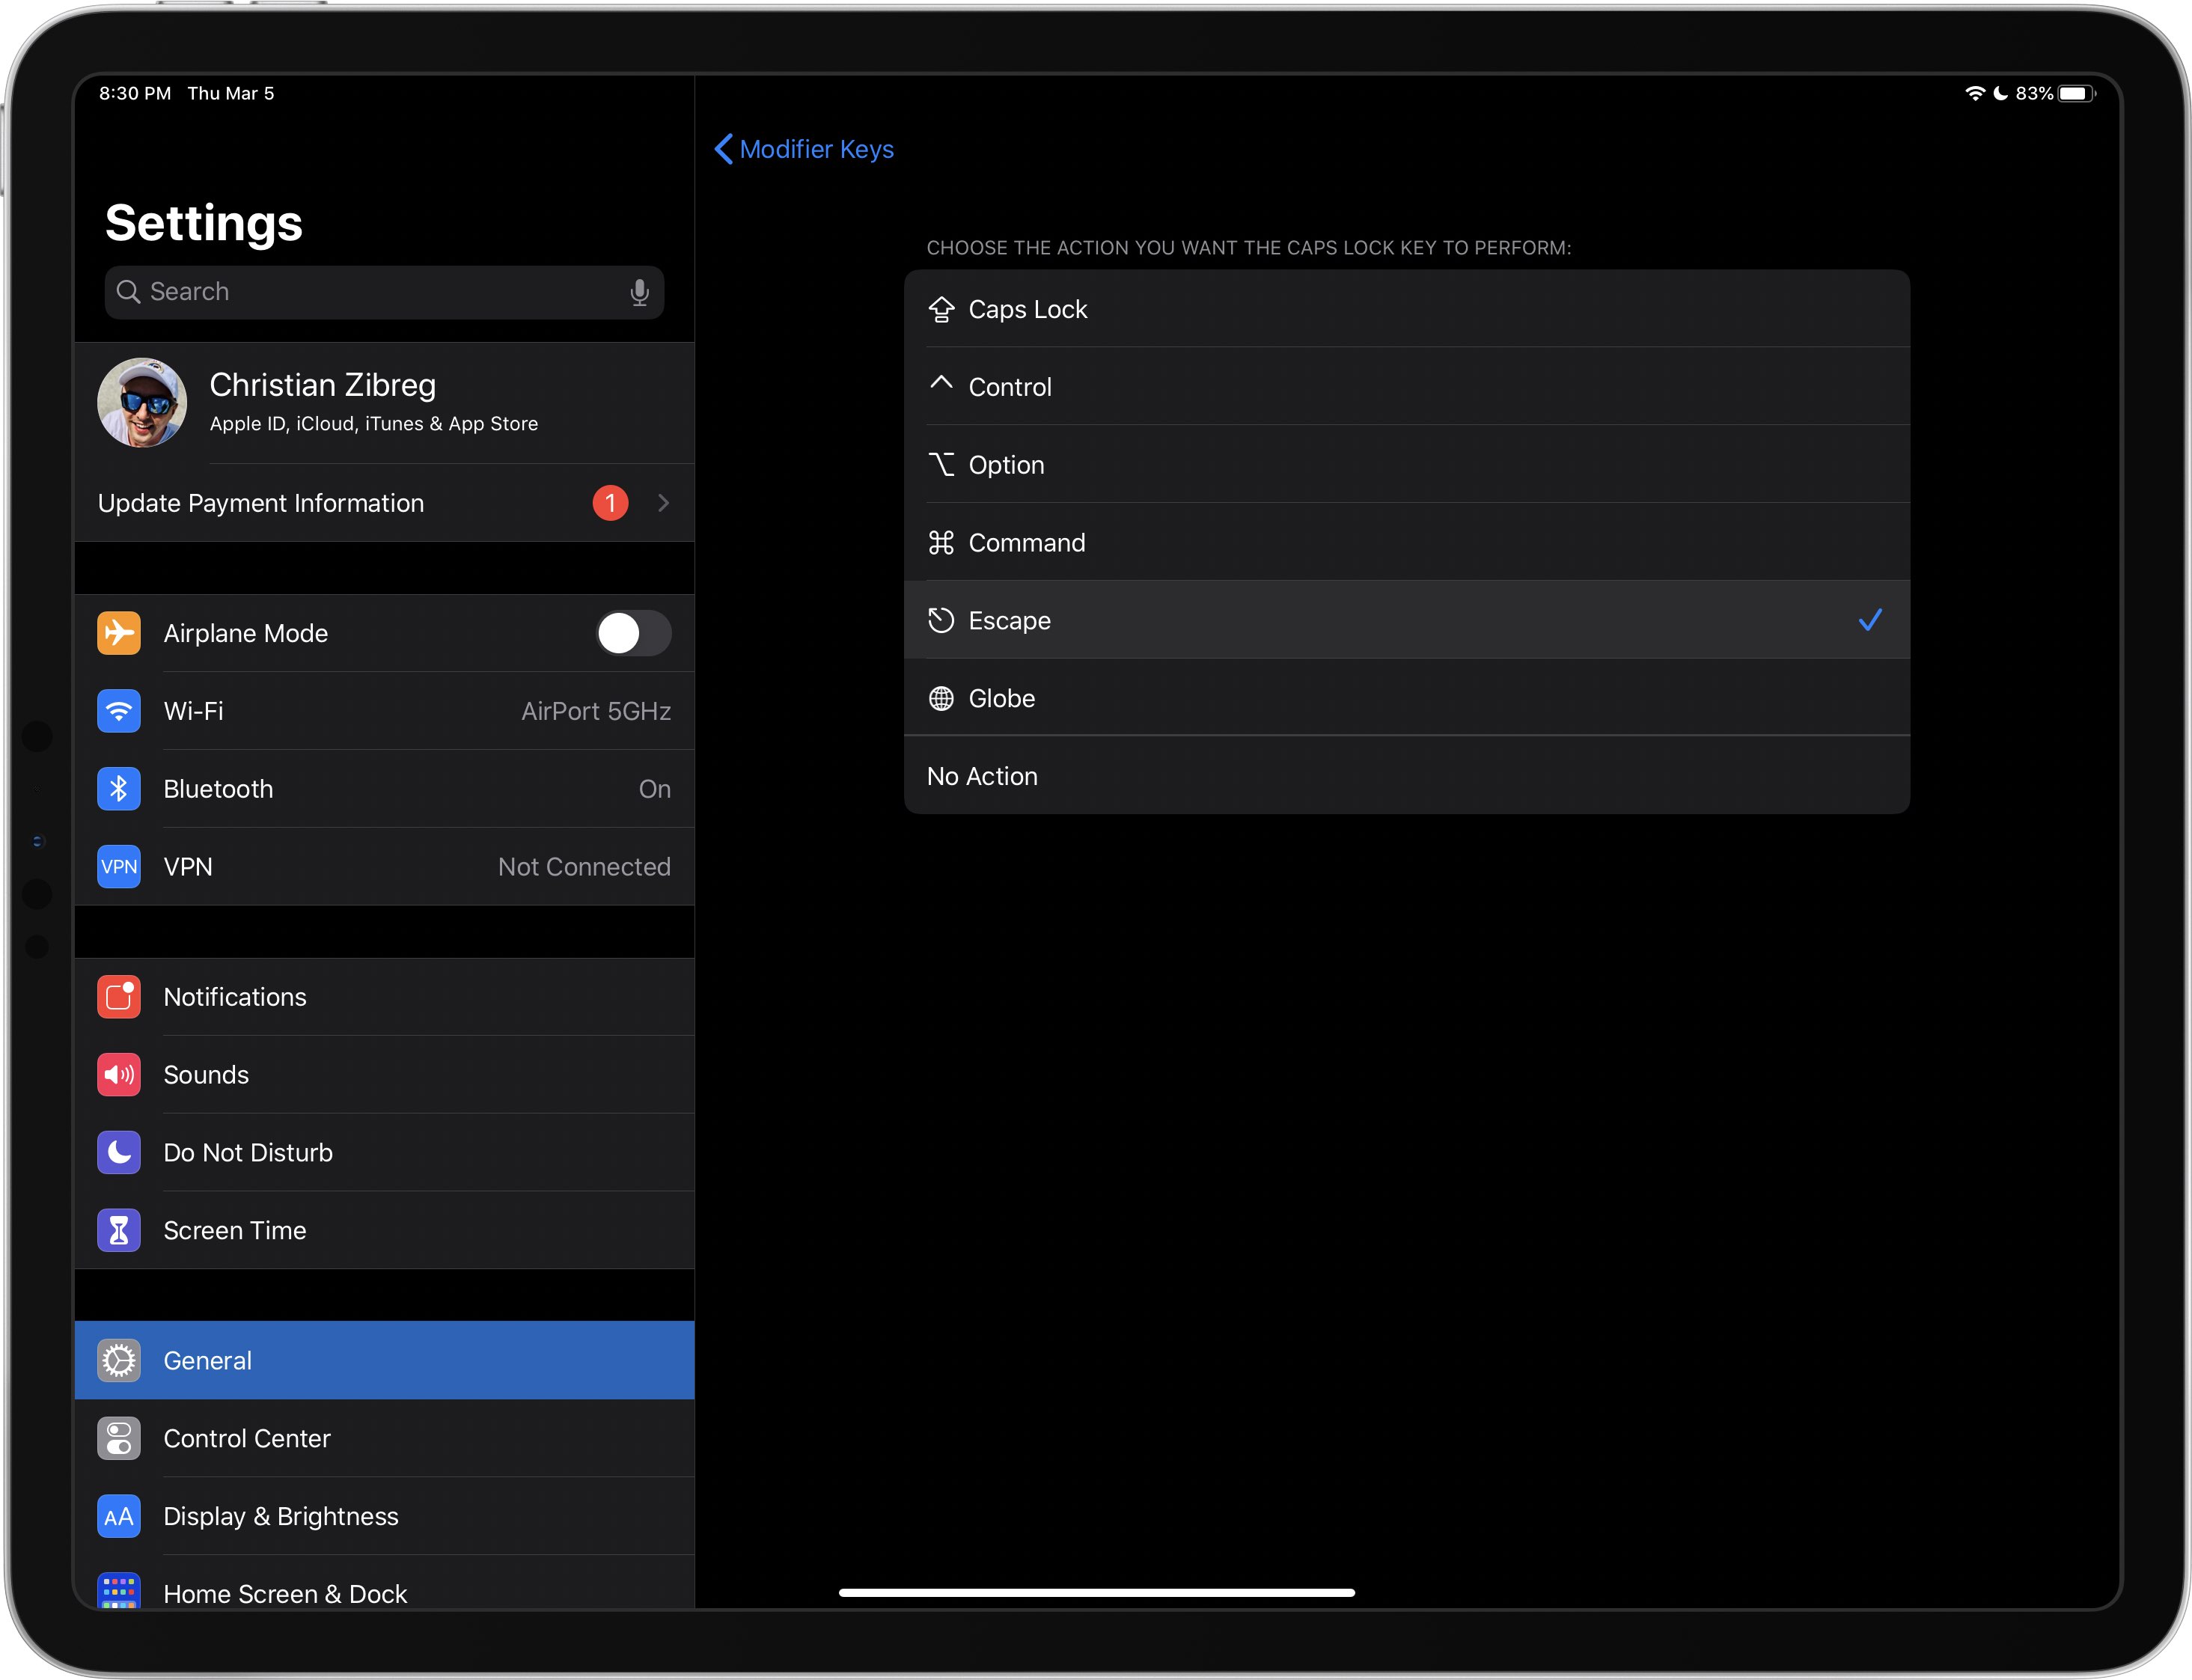
Task: Tap Search bar in Settings
Action: point(378,290)
